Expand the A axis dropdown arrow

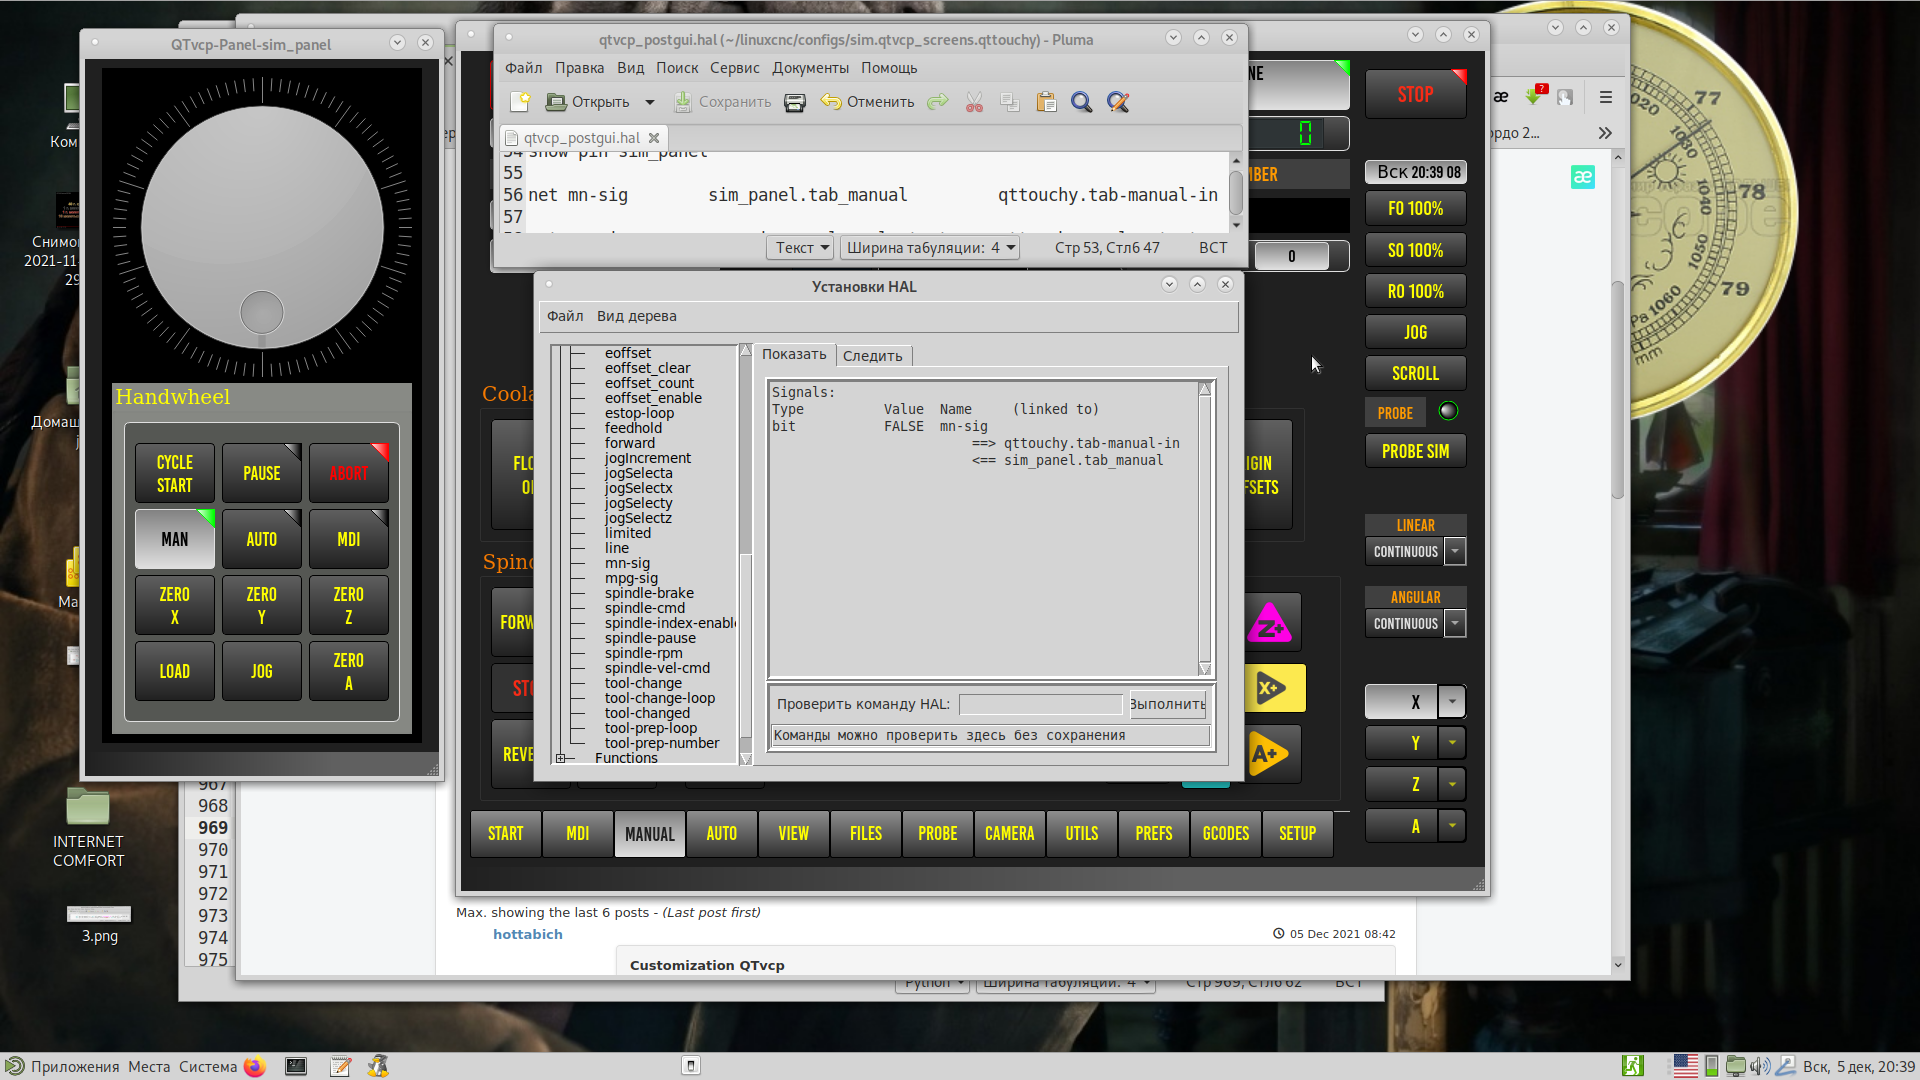click(1453, 826)
